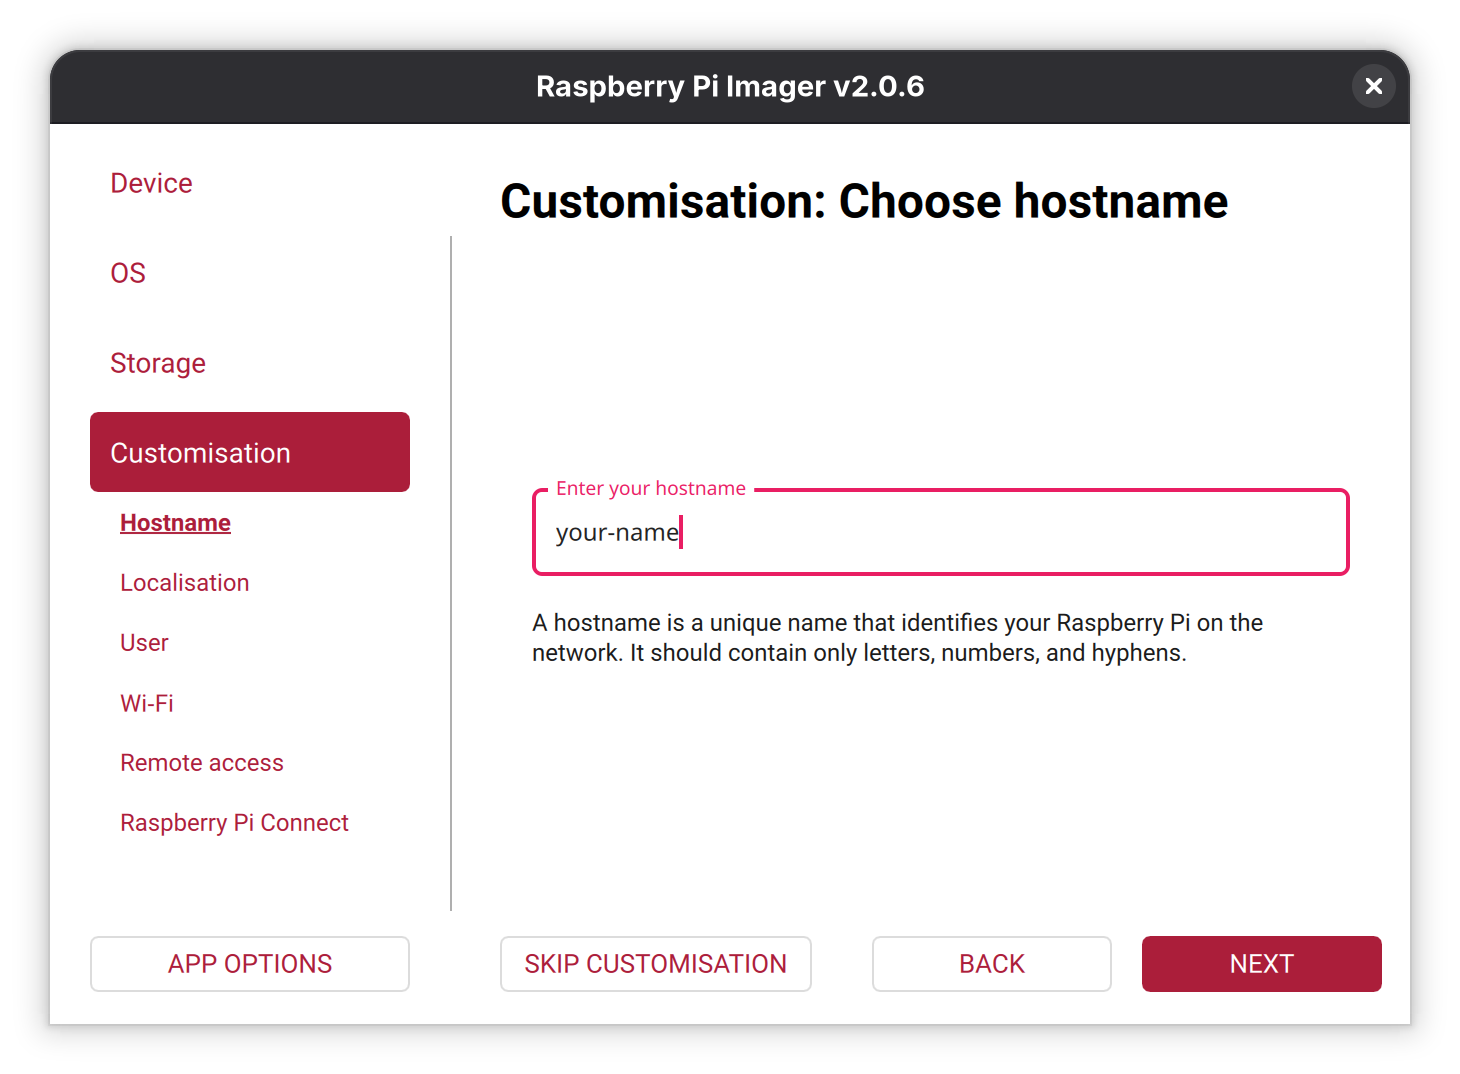Close the Raspberry Pi Imager window
The width and height of the screenshot is (1460, 1074).
tap(1373, 86)
